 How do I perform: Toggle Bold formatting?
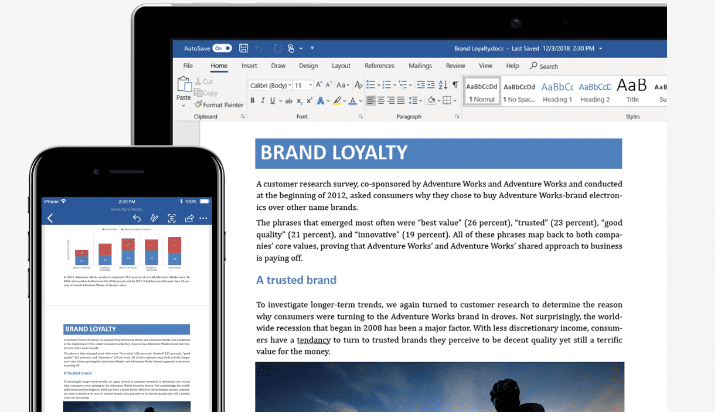pyautogui.click(x=252, y=101)
